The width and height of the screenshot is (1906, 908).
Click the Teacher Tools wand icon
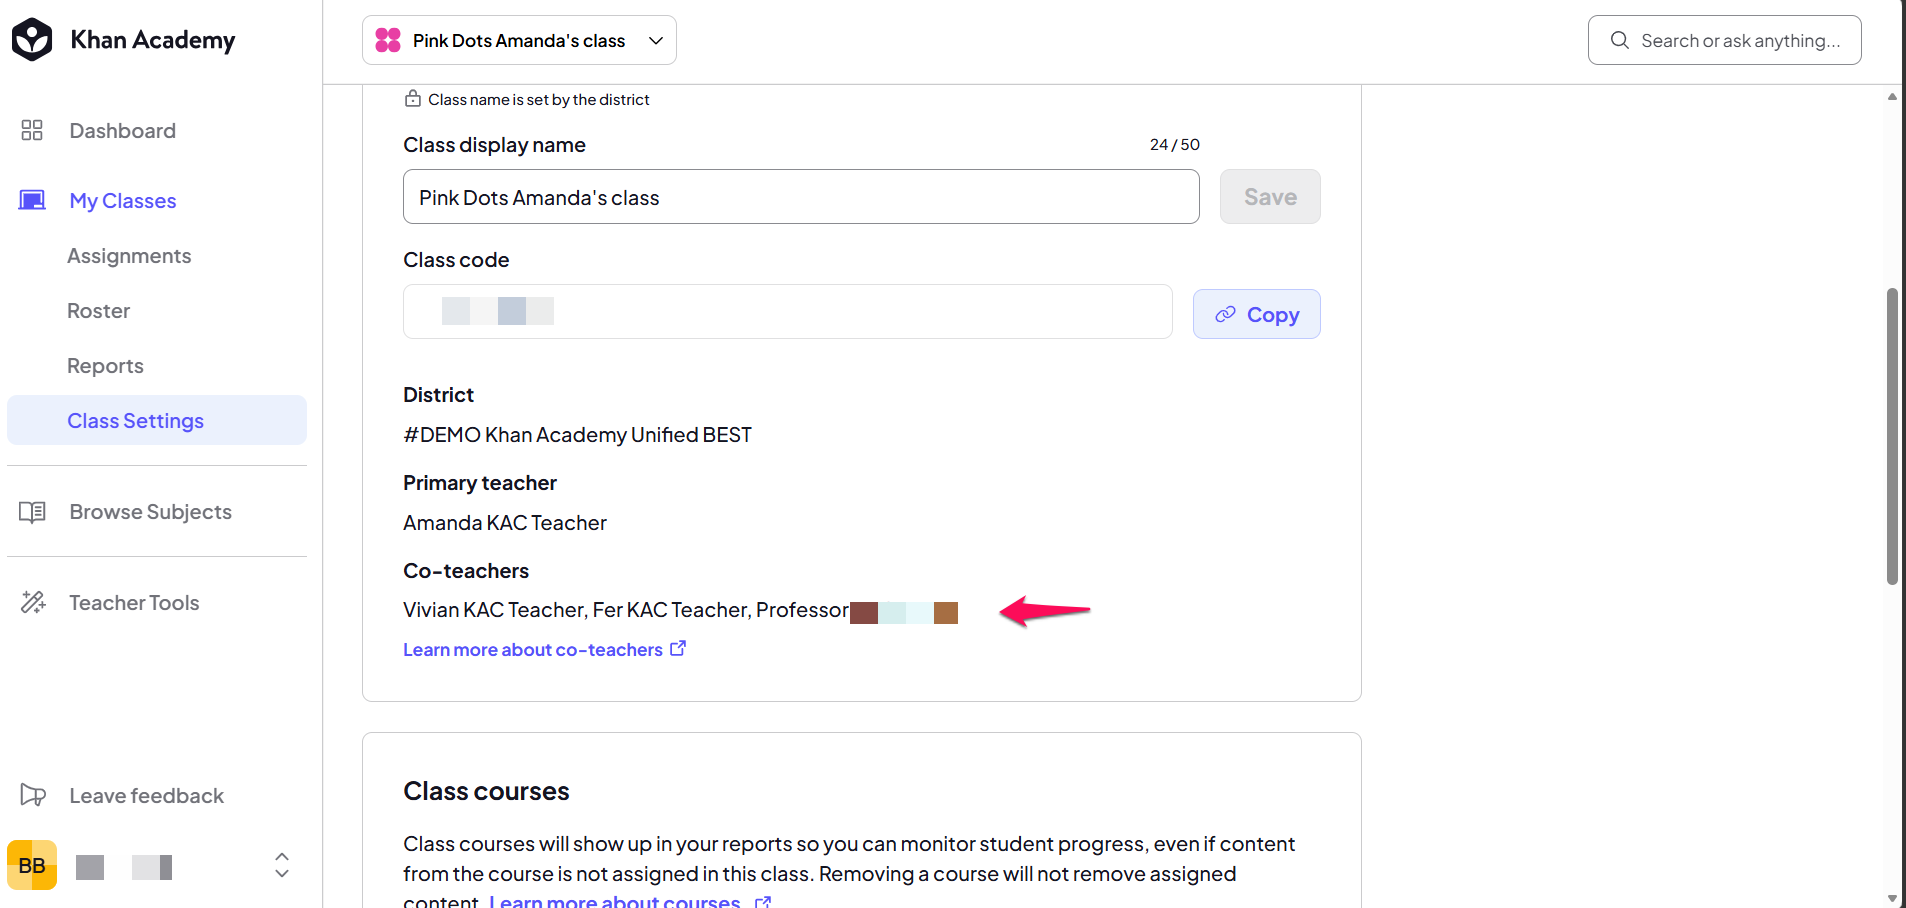(33, 602)
